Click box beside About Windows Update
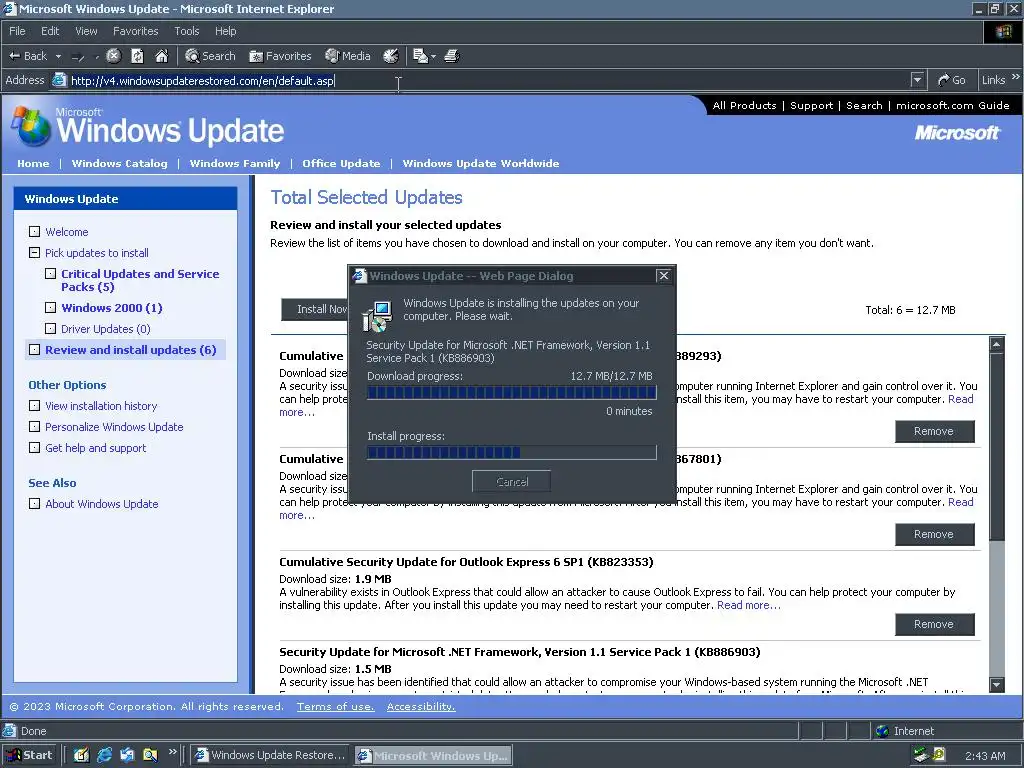The width and height of the screenshot is (1024, 768). 35,504
